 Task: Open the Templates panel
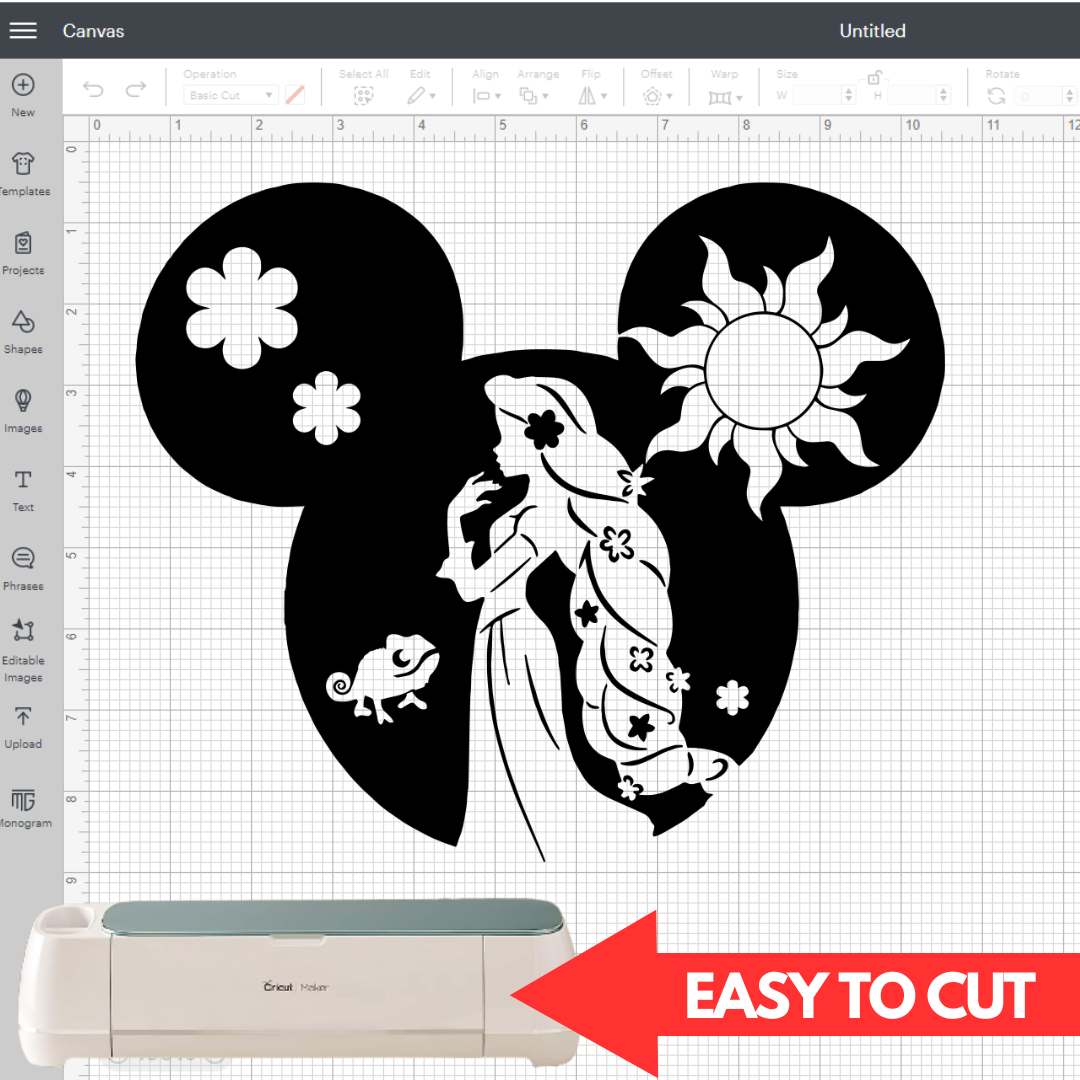pos(23,174)
